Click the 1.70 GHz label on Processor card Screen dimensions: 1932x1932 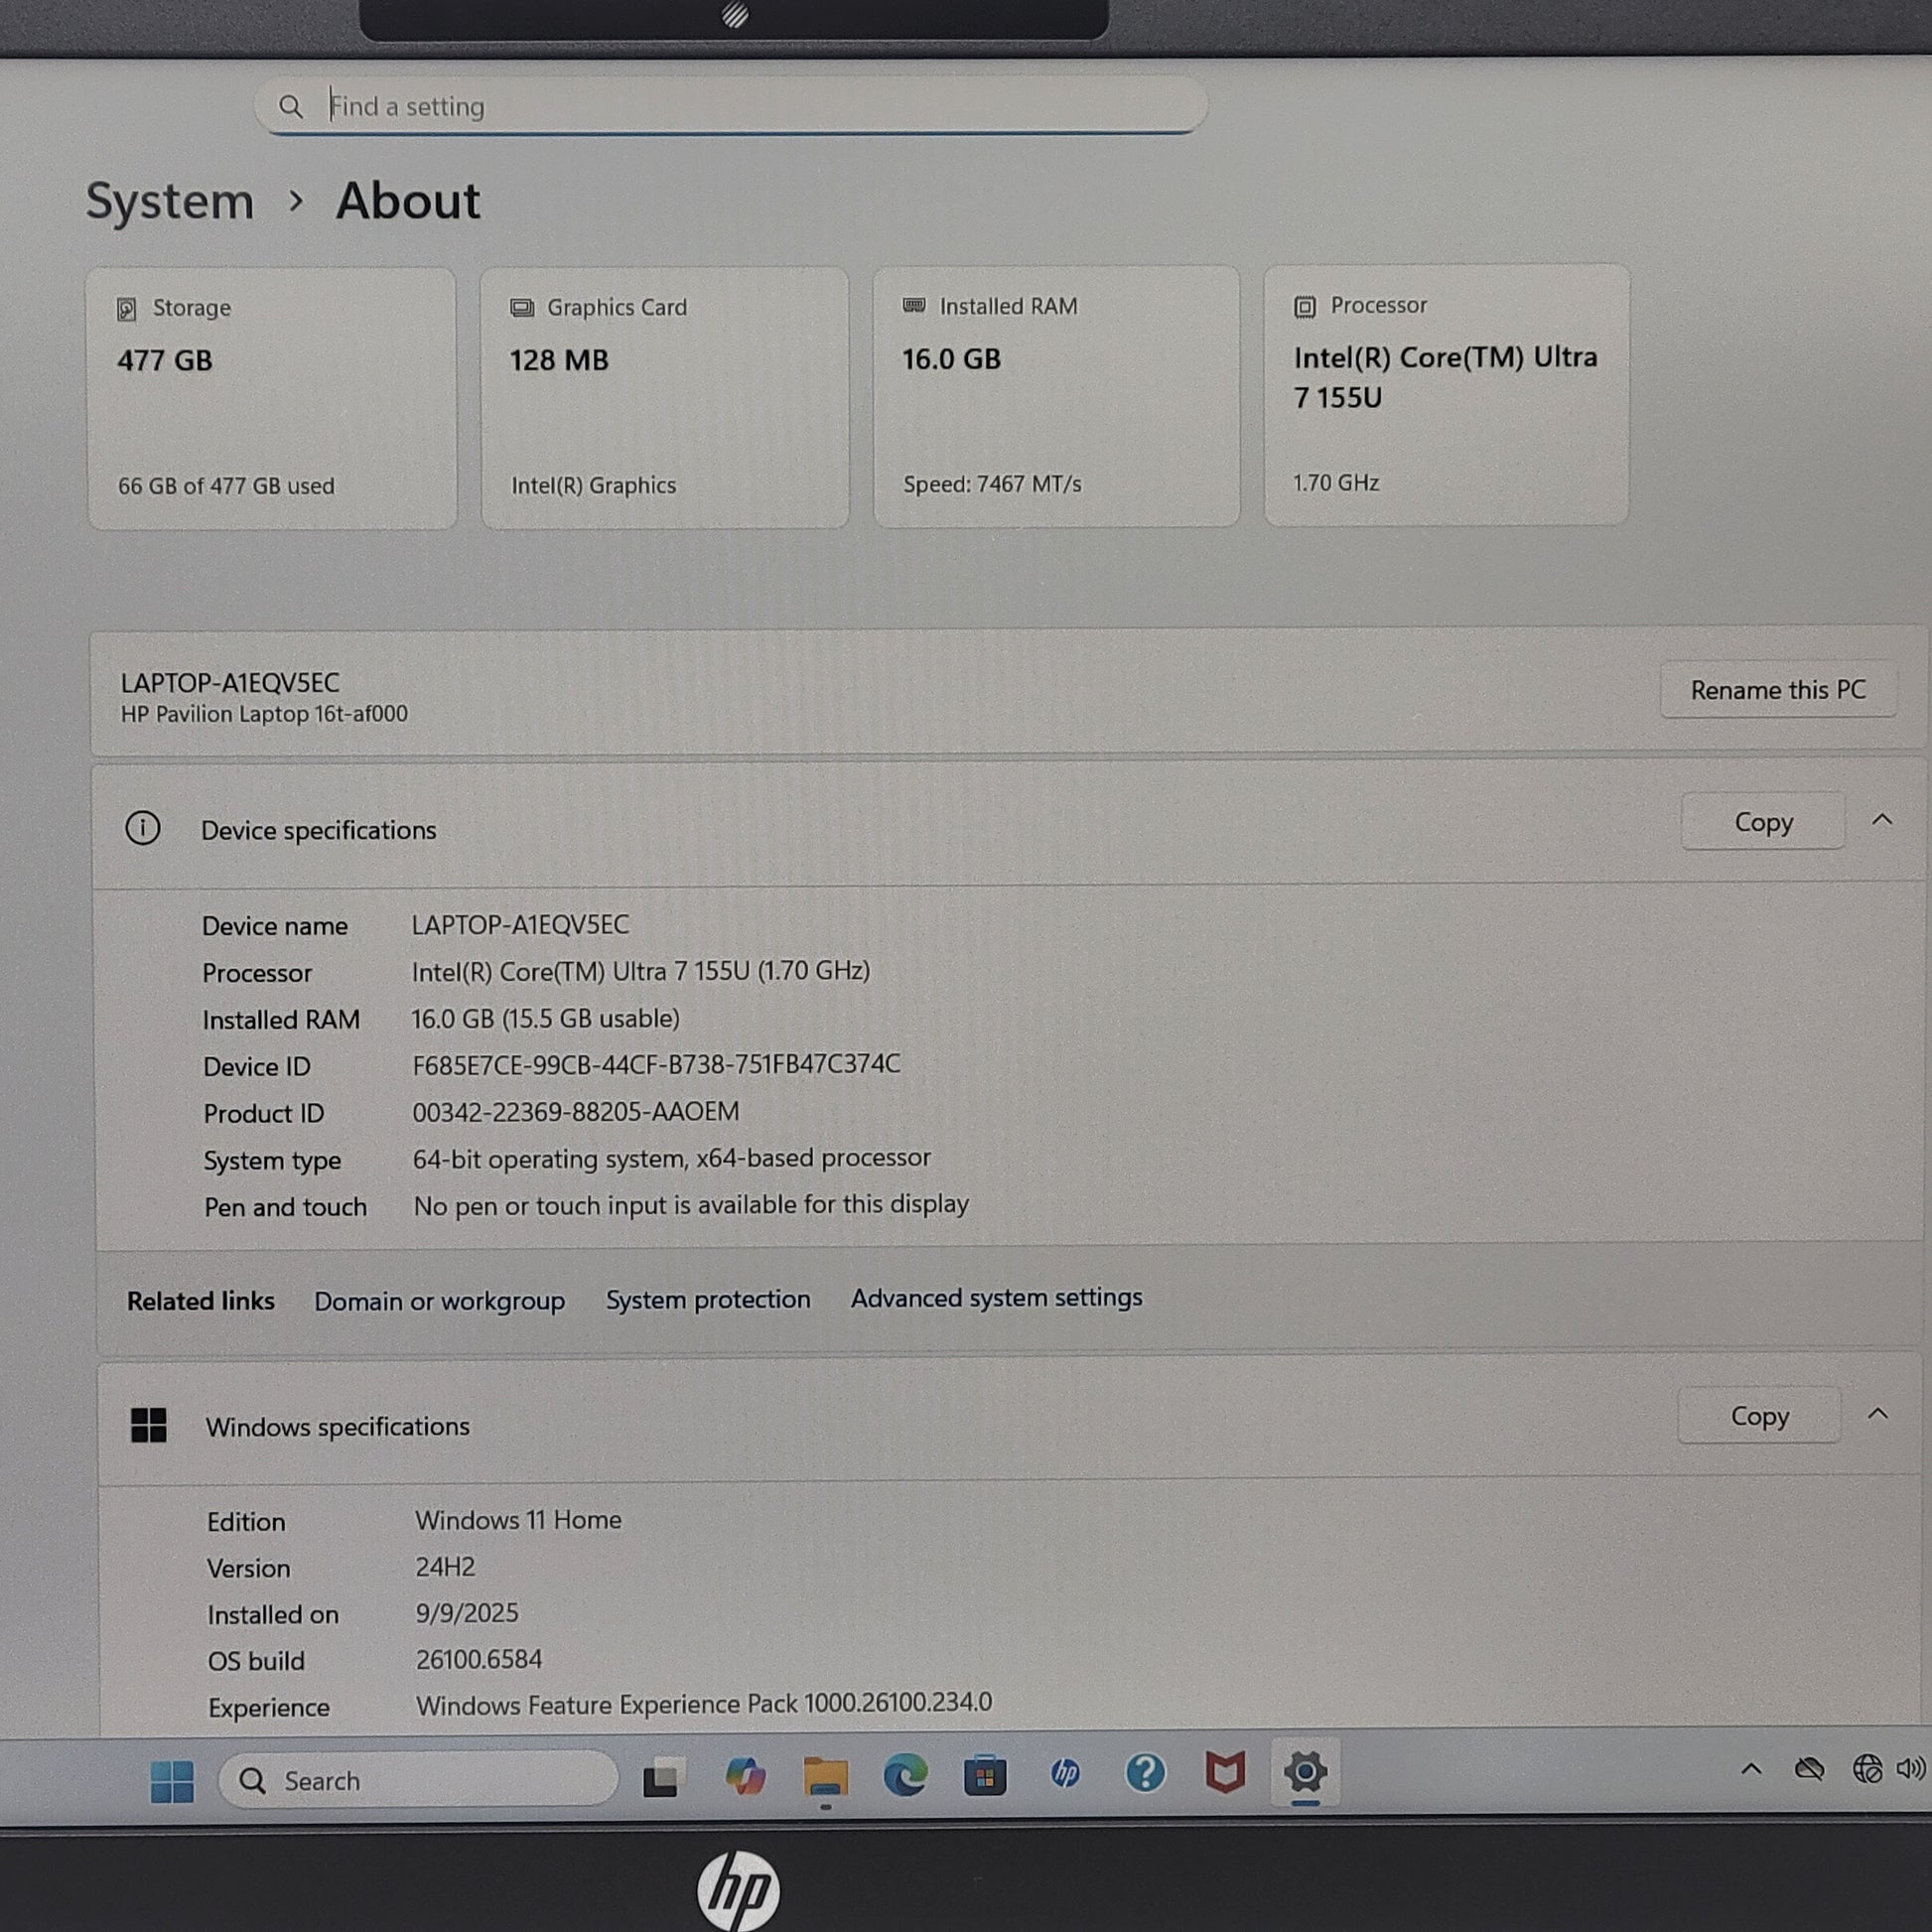pos(1336,483)
